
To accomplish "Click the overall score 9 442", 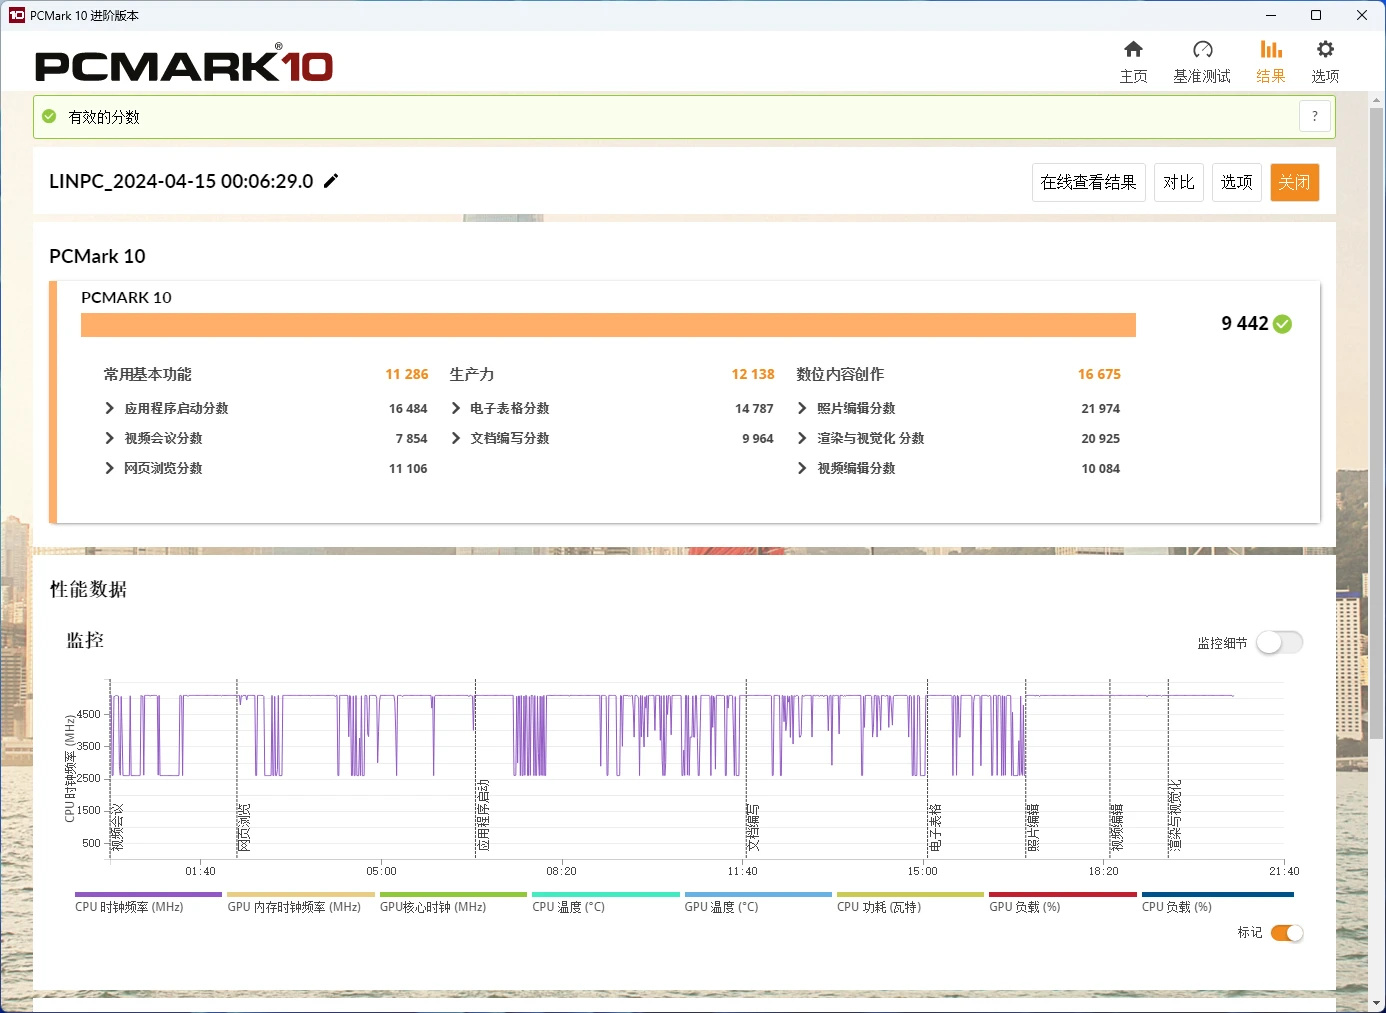I will pos(1245,324).
